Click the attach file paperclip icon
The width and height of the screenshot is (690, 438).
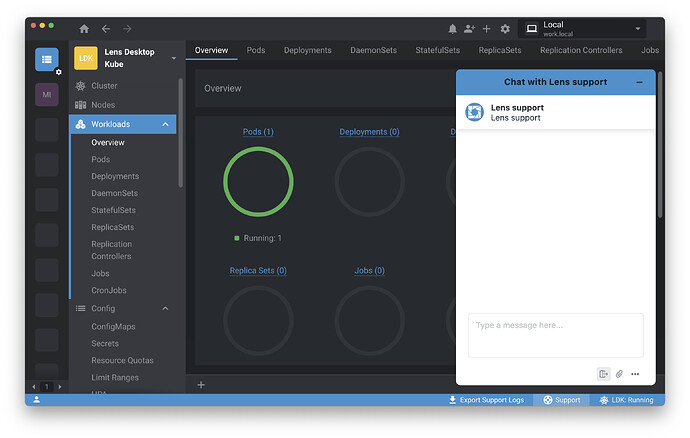(619, 374)
